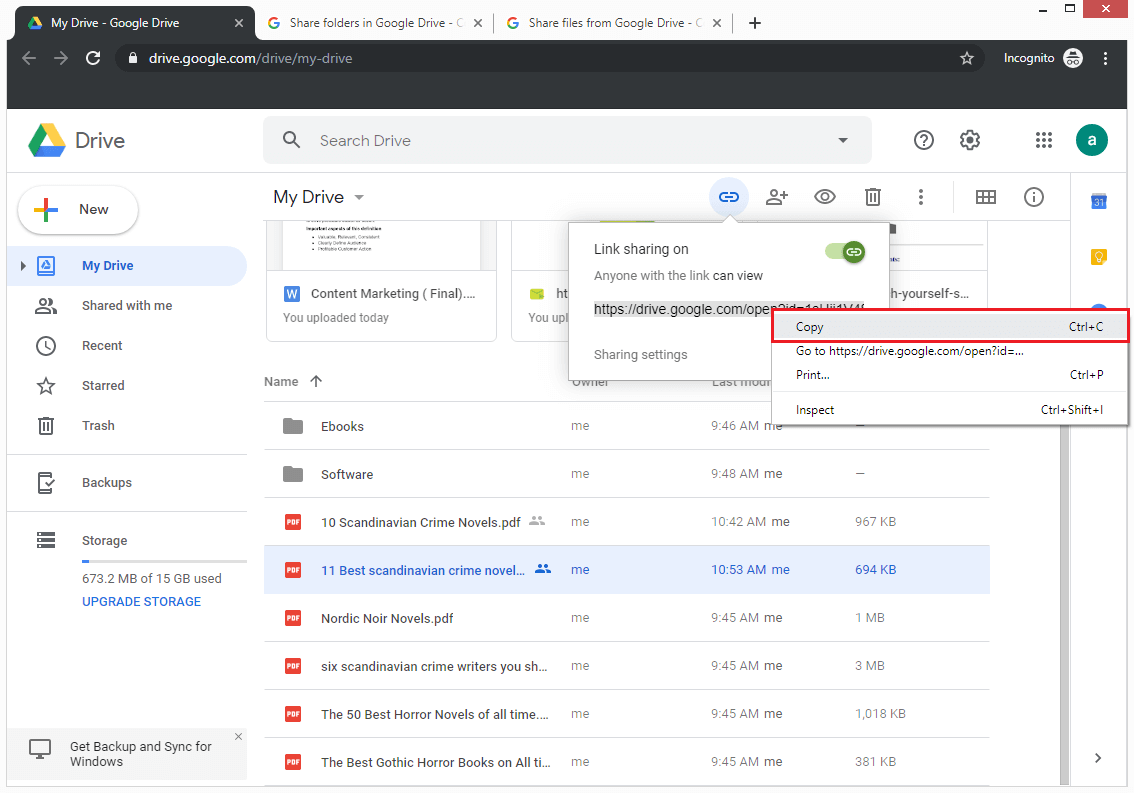
Task: Toggle the Name sort order arrow
Action: pos(316,381)
